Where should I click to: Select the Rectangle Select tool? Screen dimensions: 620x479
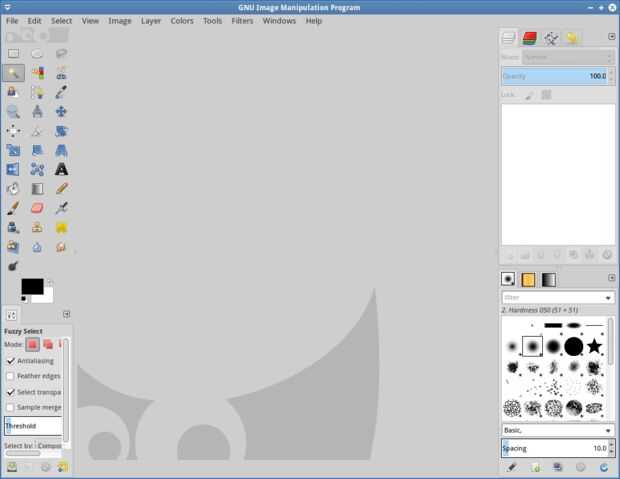(13, 53)
